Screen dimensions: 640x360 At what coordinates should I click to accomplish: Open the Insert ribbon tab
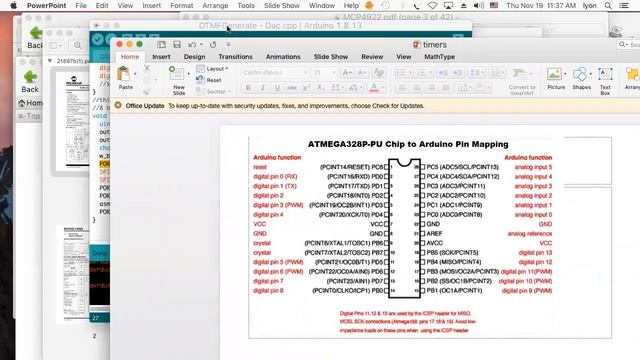(161, 57)
